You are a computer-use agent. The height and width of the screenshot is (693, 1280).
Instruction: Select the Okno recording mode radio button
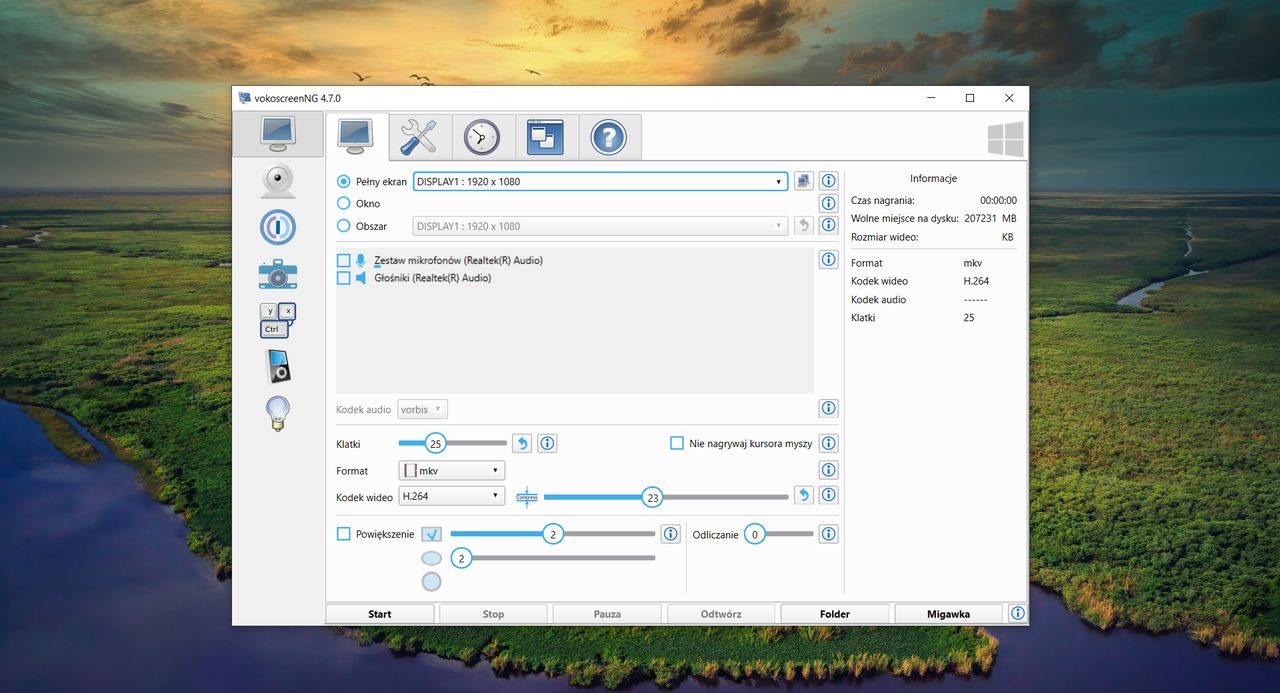(x=343, y=202)
